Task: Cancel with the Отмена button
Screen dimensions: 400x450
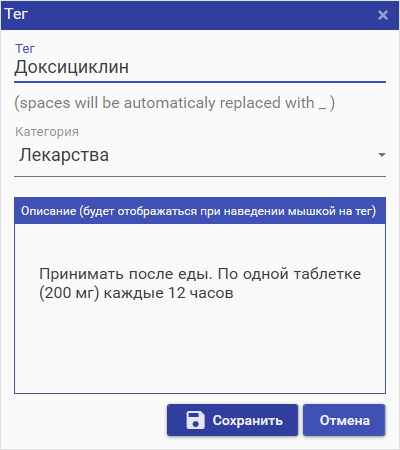Action: click(344, 420)
